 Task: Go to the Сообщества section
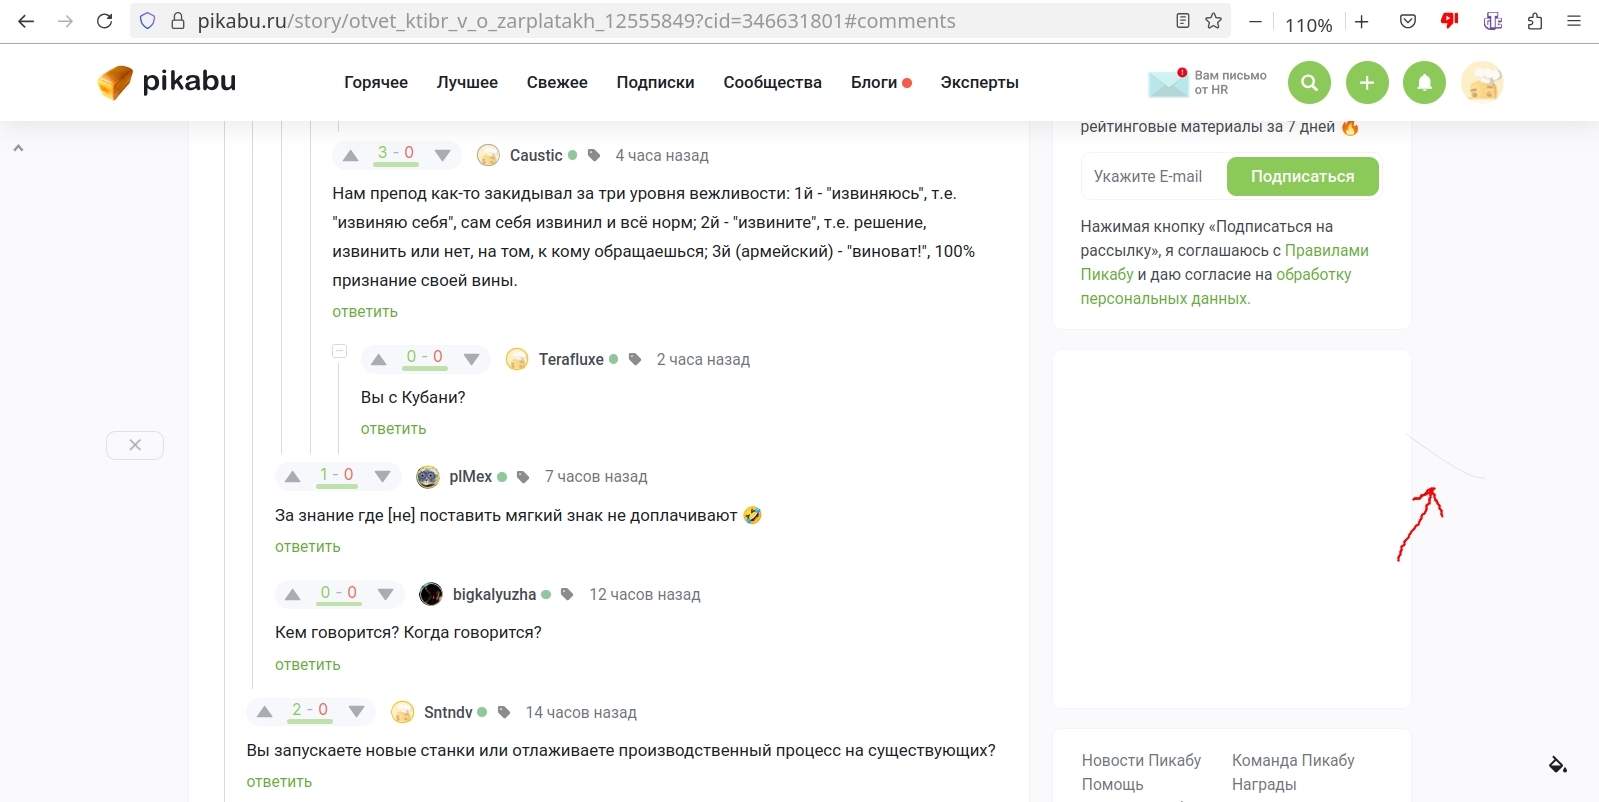(772, 83)
